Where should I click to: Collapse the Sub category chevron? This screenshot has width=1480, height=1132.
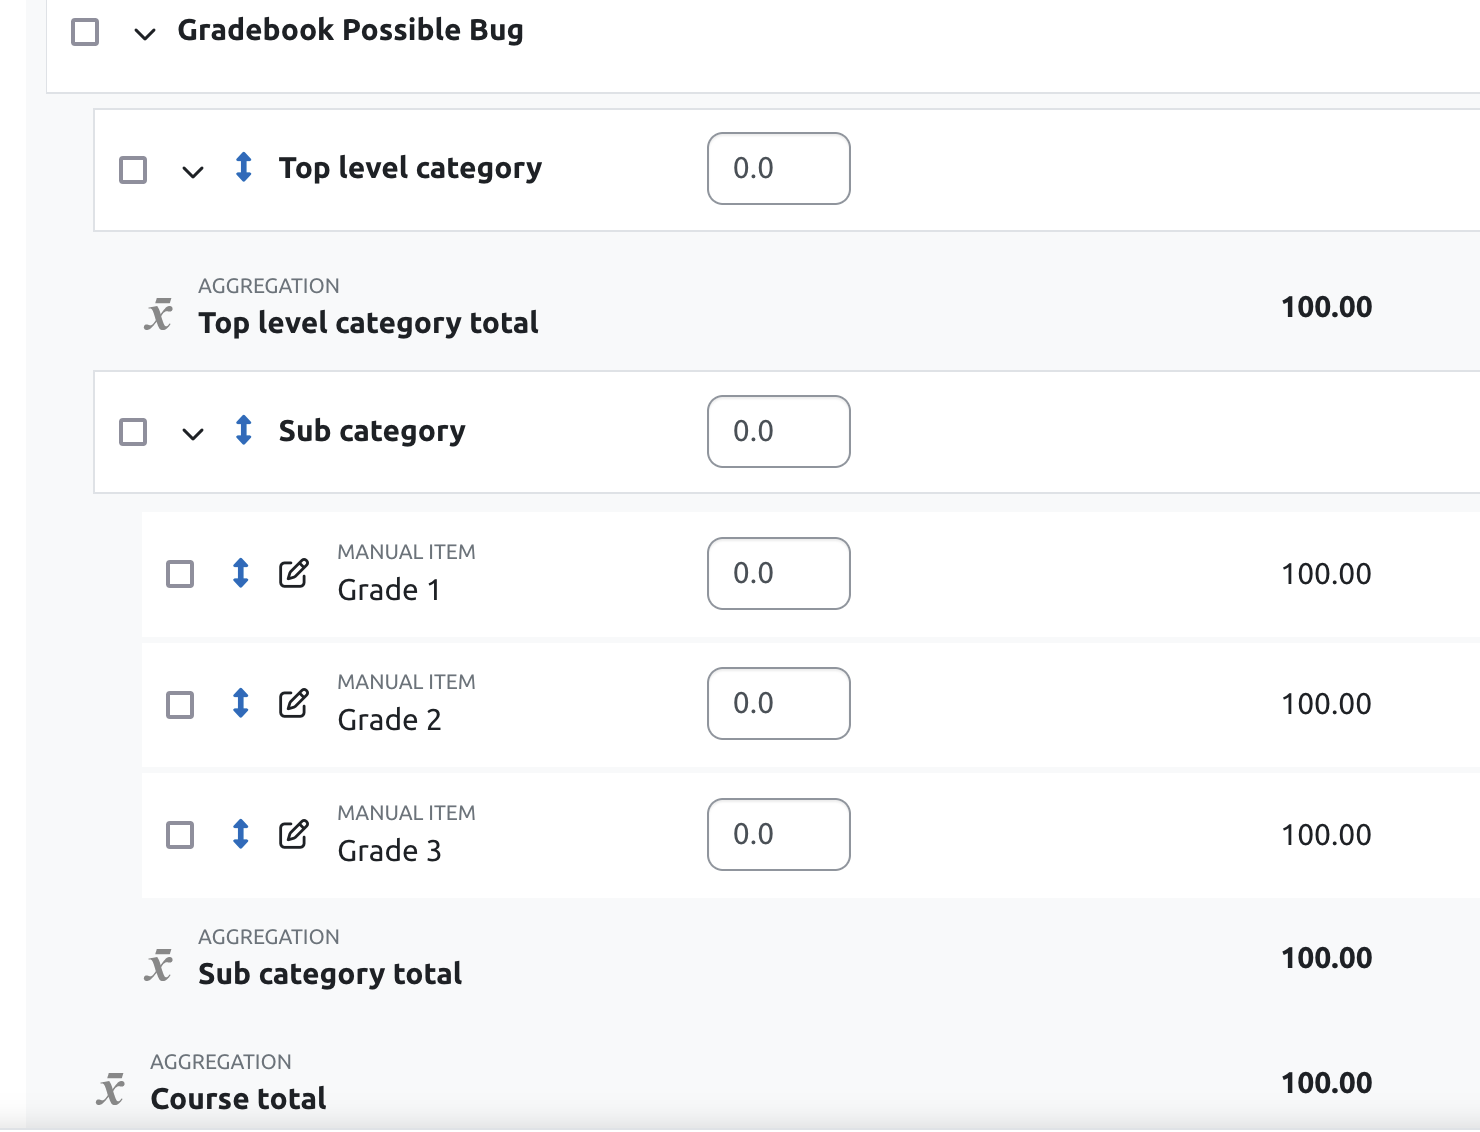(x=193, y=434)
